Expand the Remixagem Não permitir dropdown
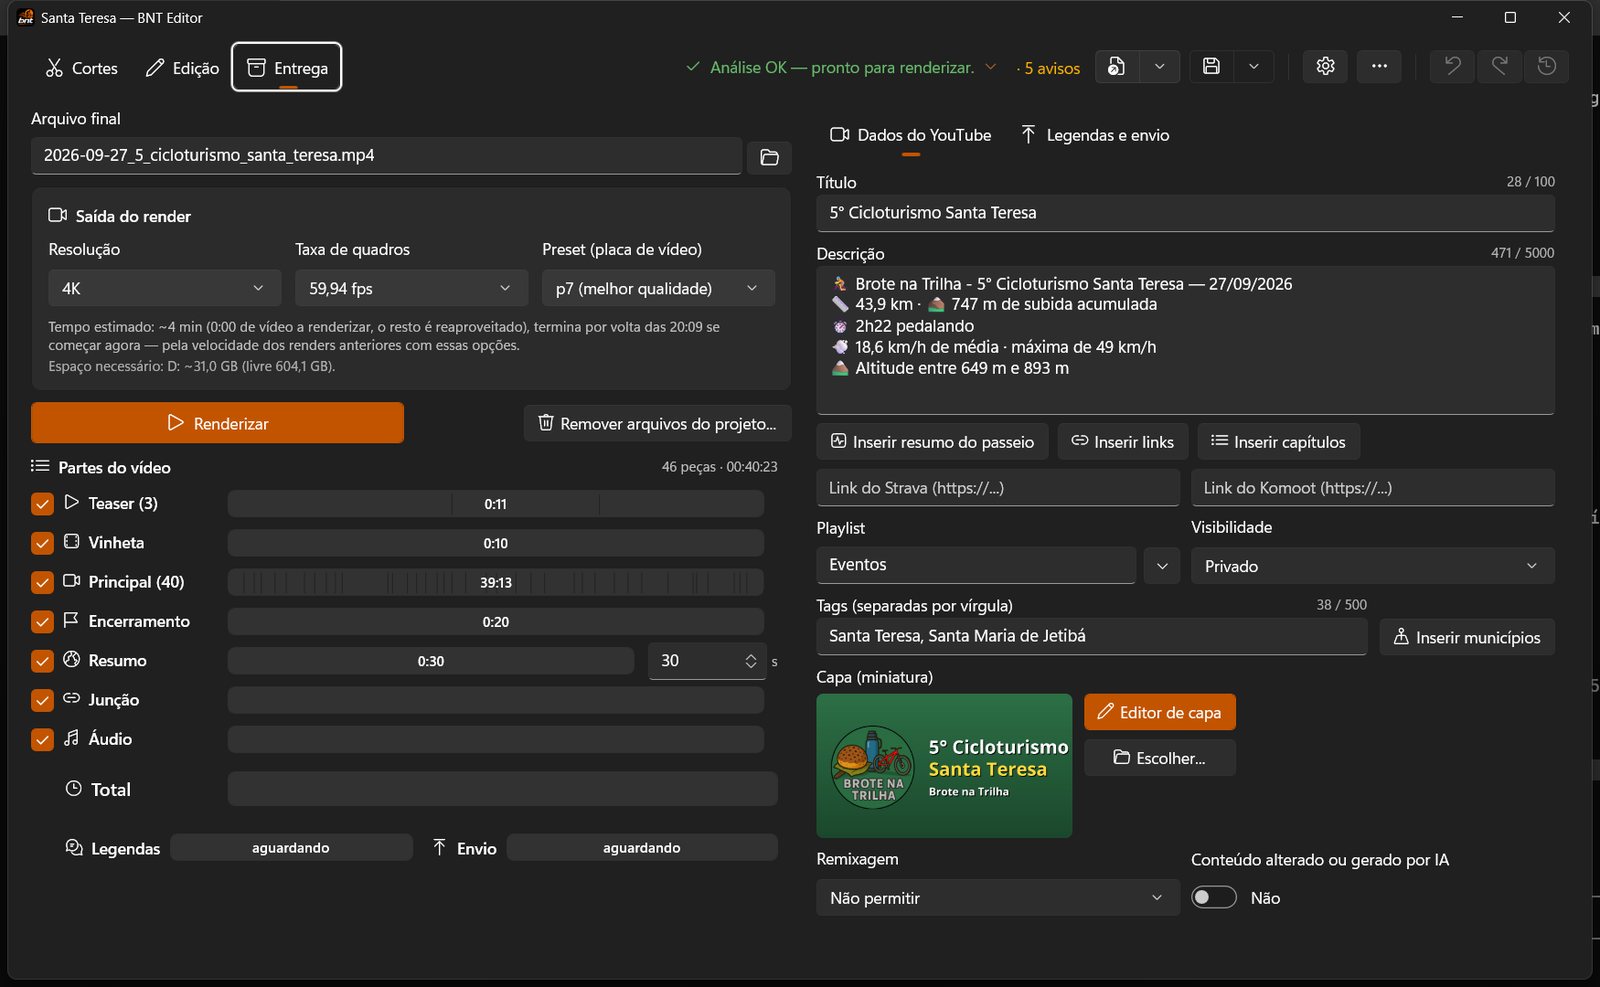The height and width of the screenshot is (987, 1600). click(998, 898)
